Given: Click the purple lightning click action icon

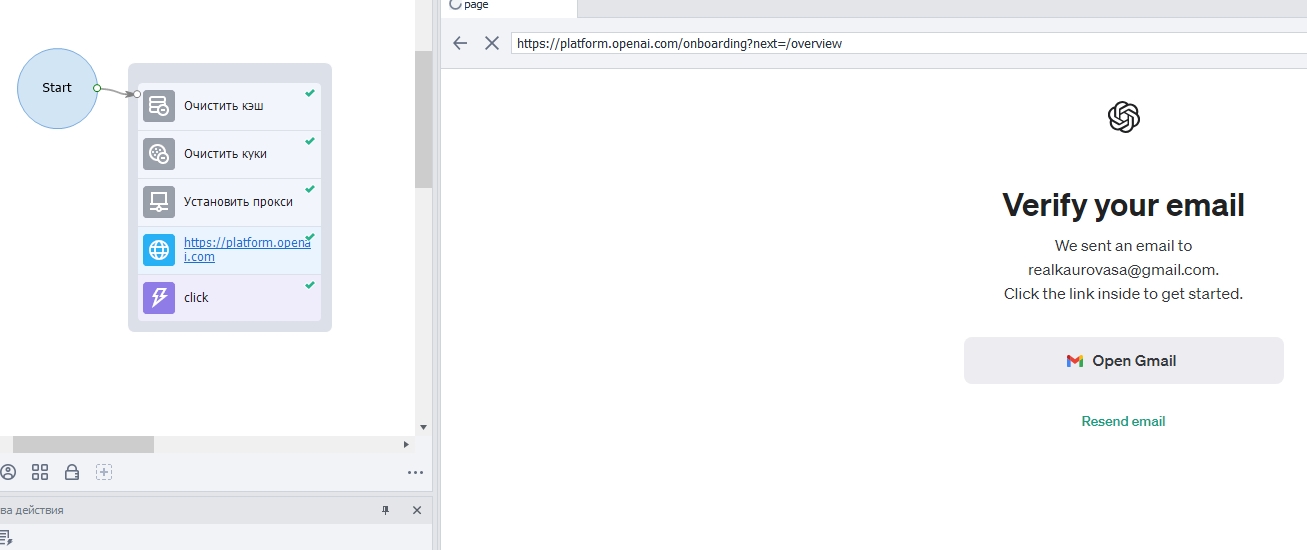Looking at the screenshot, I should pos(159,298).
